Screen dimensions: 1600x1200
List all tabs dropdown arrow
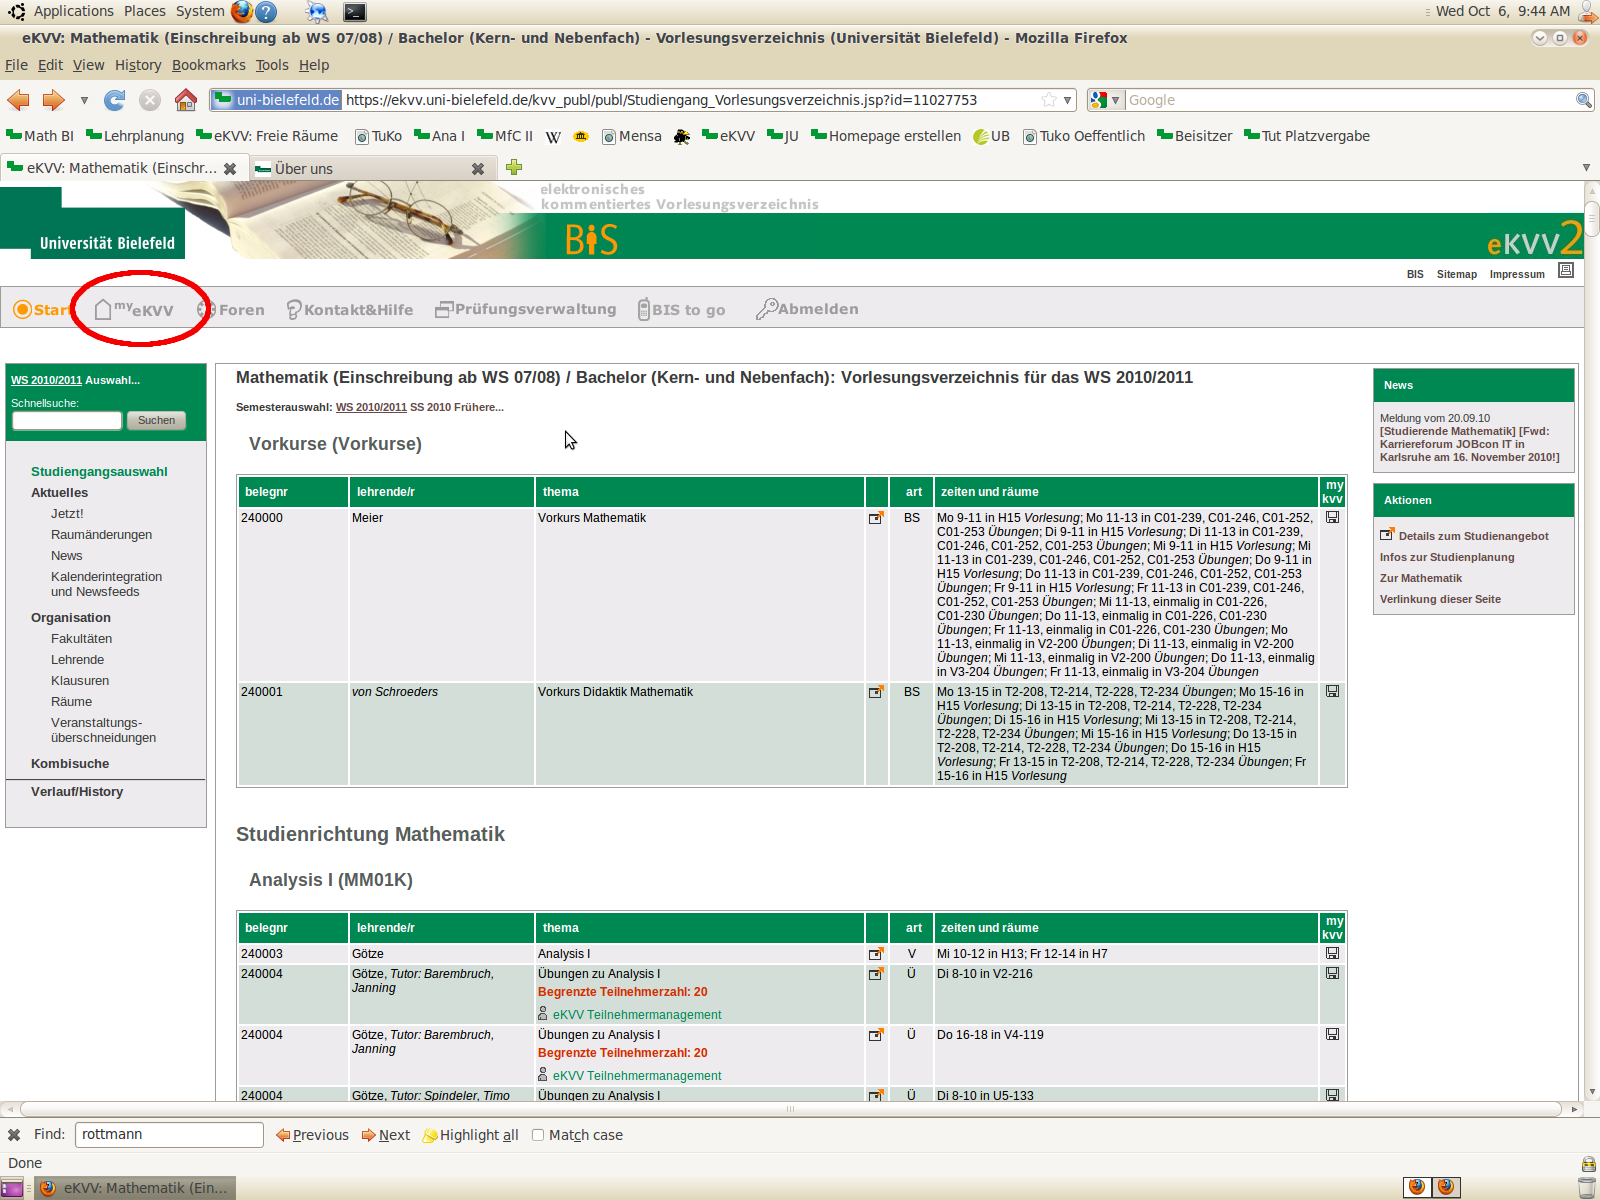click(x=1586, y=167)
